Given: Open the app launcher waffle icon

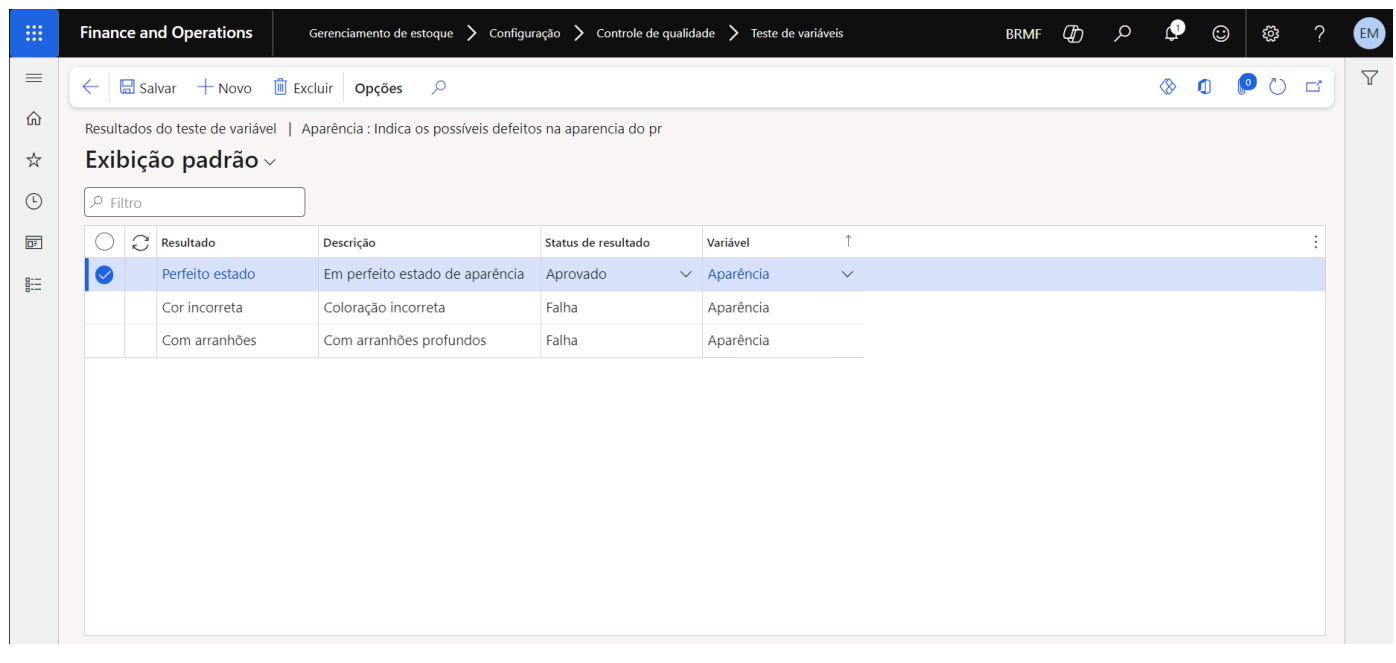Looking at the screenshot, I should (x=34, y=33).
